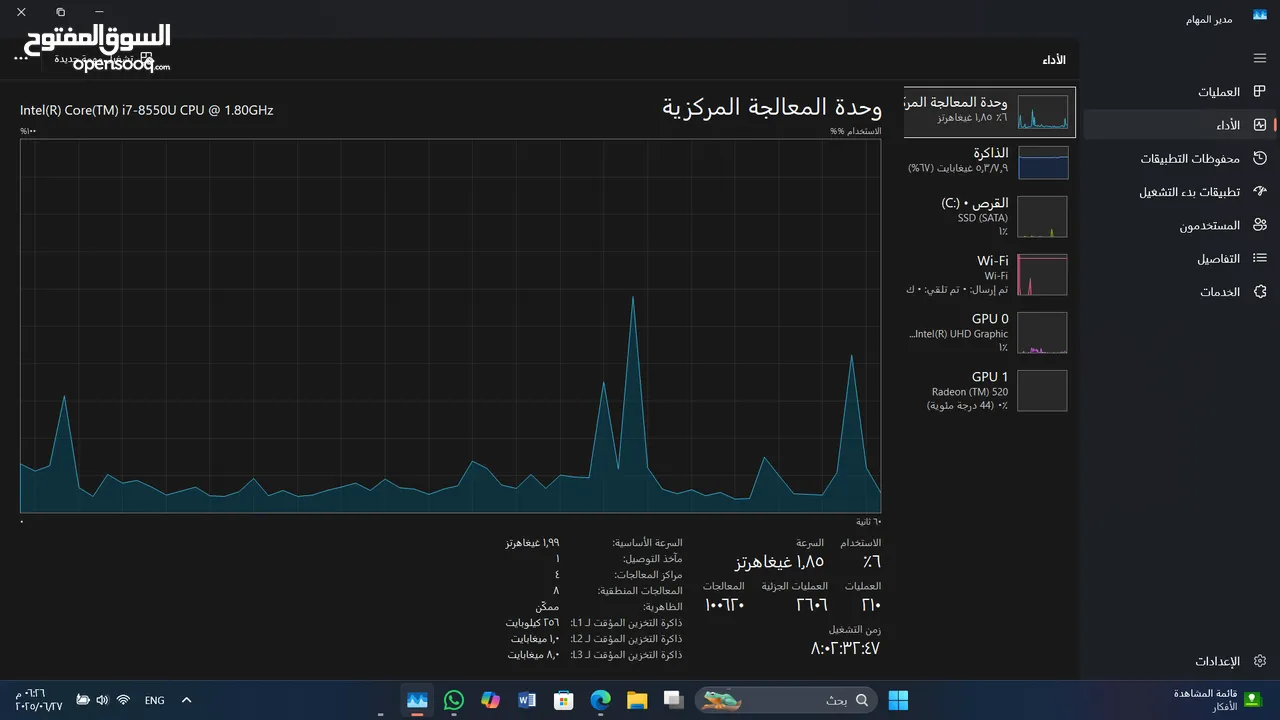Click virtualization status ممكّن
This screenshot has height=720, width=1280.
(x=547, y=606)
